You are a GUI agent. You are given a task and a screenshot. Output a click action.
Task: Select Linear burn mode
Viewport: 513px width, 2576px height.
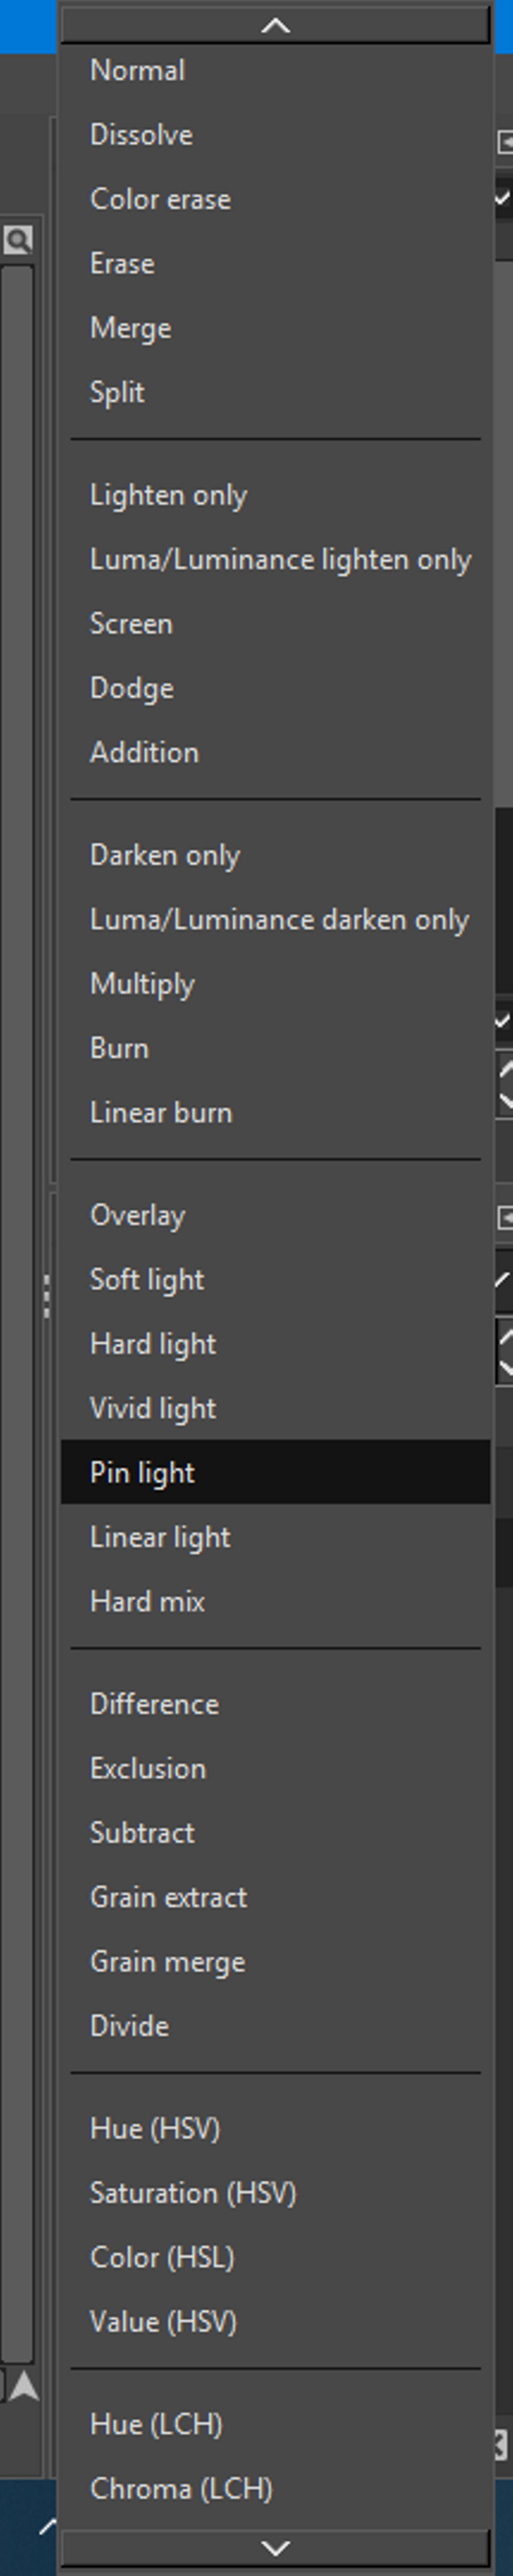click(275, 1113)
